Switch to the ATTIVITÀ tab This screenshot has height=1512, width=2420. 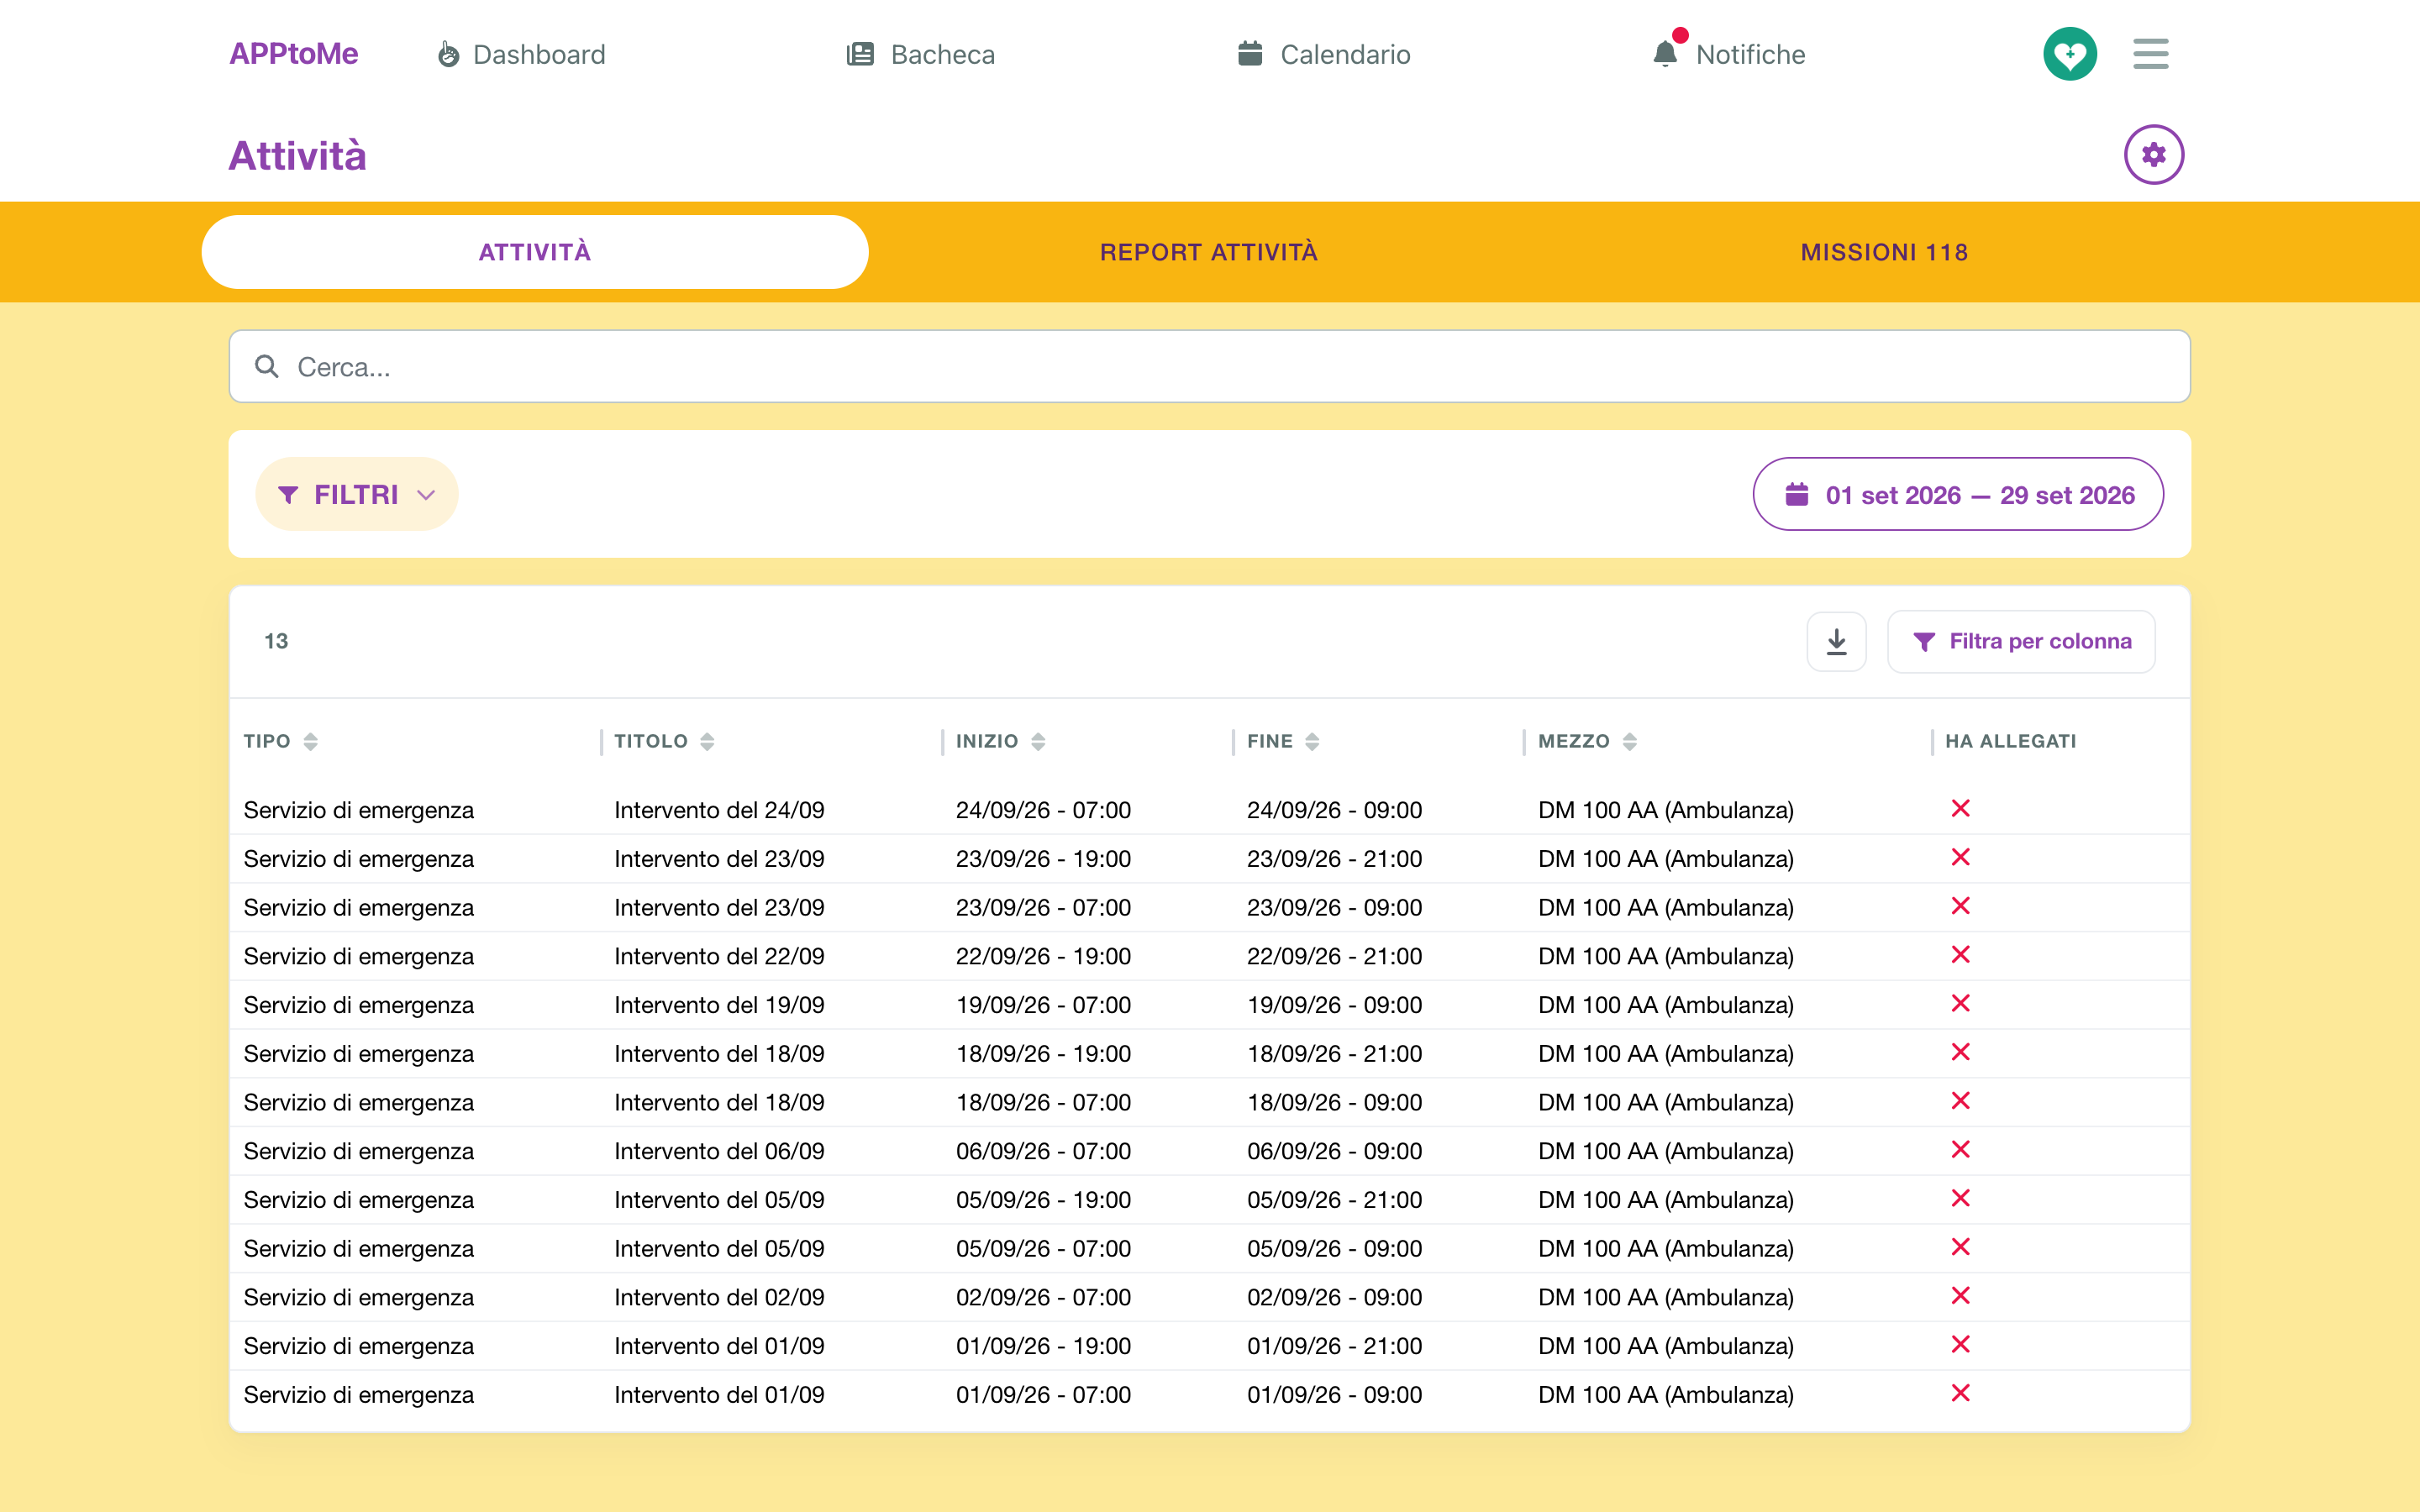pyautogui.click(x=535, y=252)
